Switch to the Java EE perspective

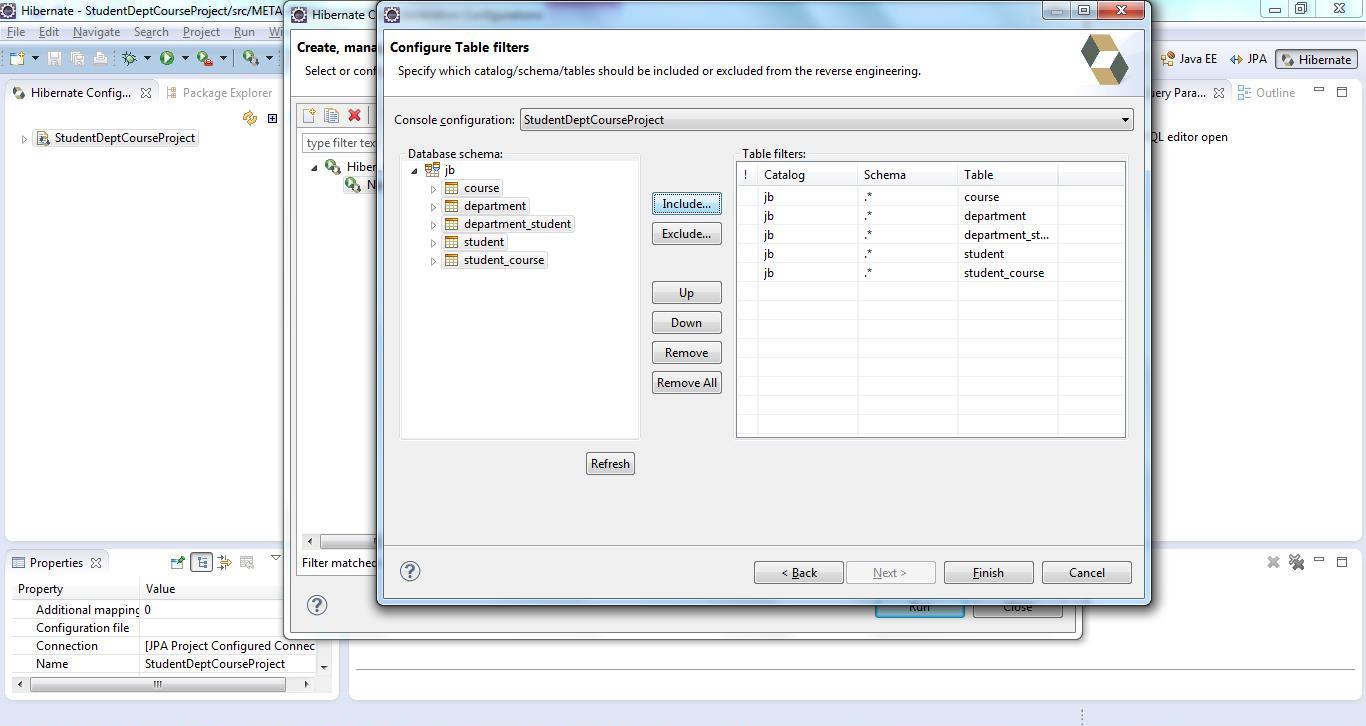1189,59
